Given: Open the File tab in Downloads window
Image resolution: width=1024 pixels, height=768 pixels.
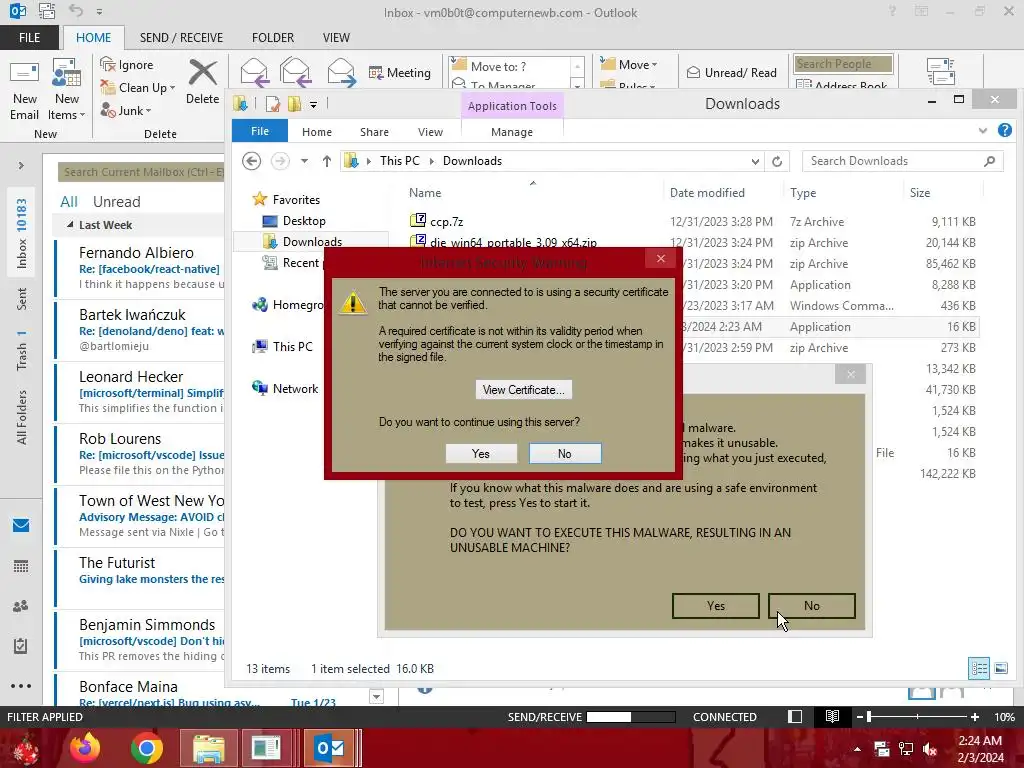Looking at the screenshot, I should pos(260,131).
